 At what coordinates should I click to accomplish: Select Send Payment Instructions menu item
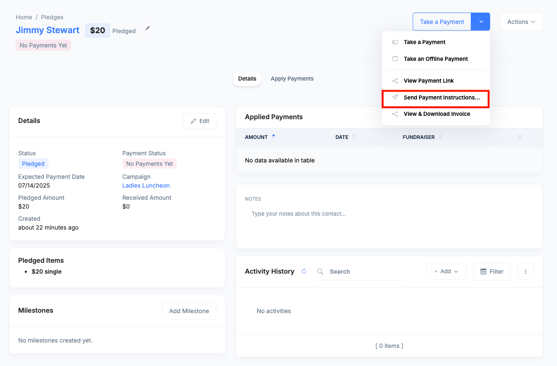click(x=436, y=98)
